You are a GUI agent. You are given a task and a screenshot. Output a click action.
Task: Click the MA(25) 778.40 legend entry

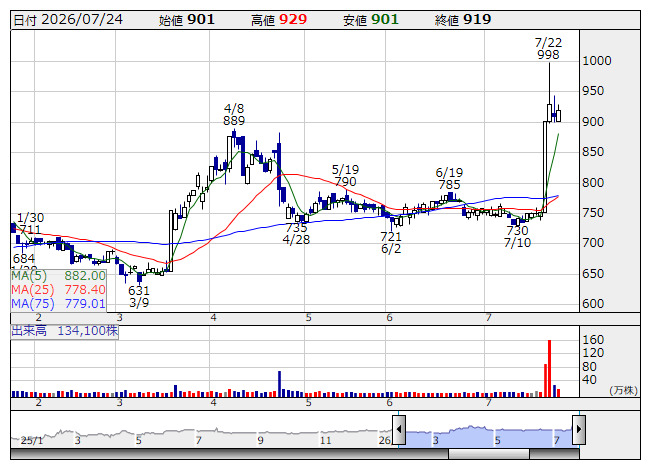(x=58, y=290)
